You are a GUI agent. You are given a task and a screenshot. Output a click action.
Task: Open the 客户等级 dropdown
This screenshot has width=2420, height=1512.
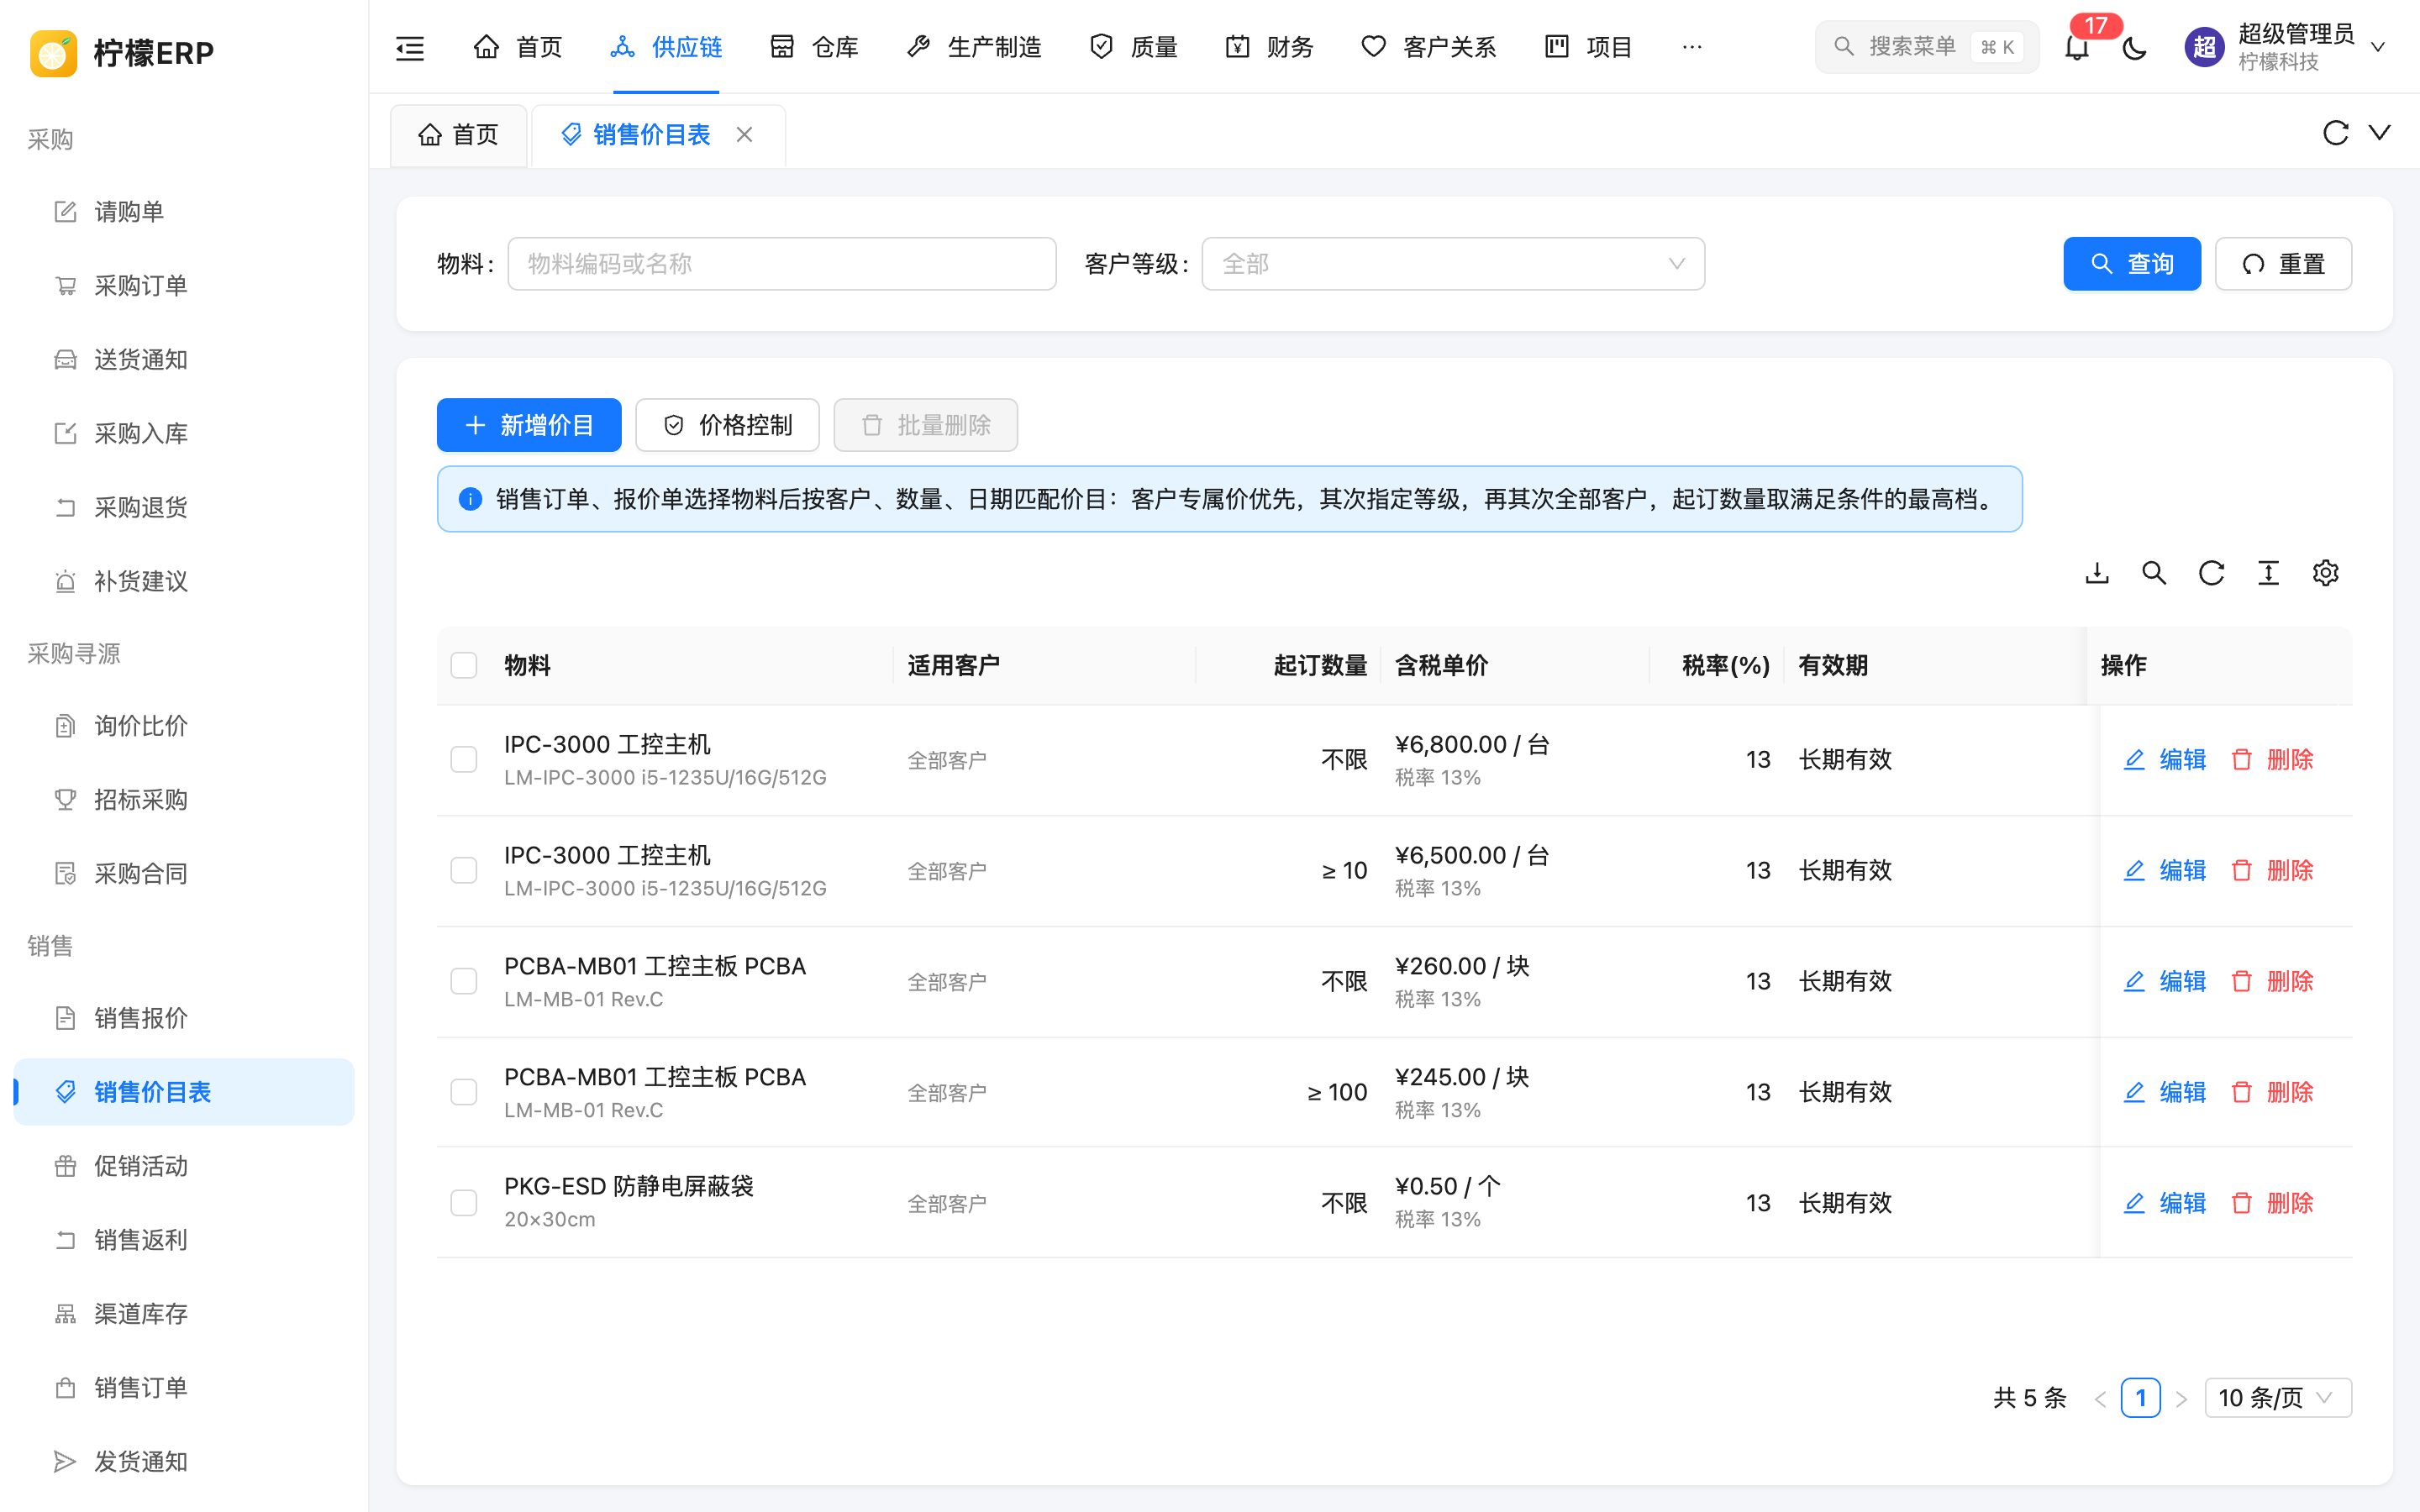click(1452, 264)
